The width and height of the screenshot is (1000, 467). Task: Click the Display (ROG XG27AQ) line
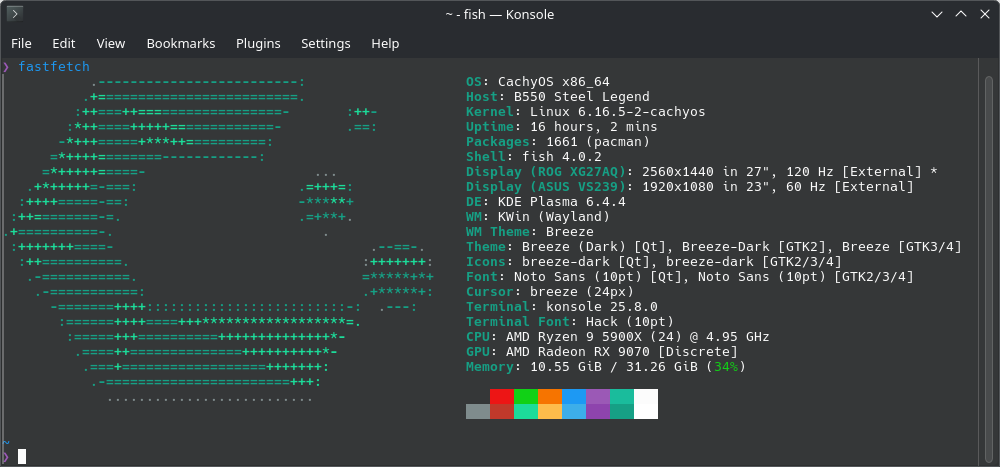click(702, 172)
